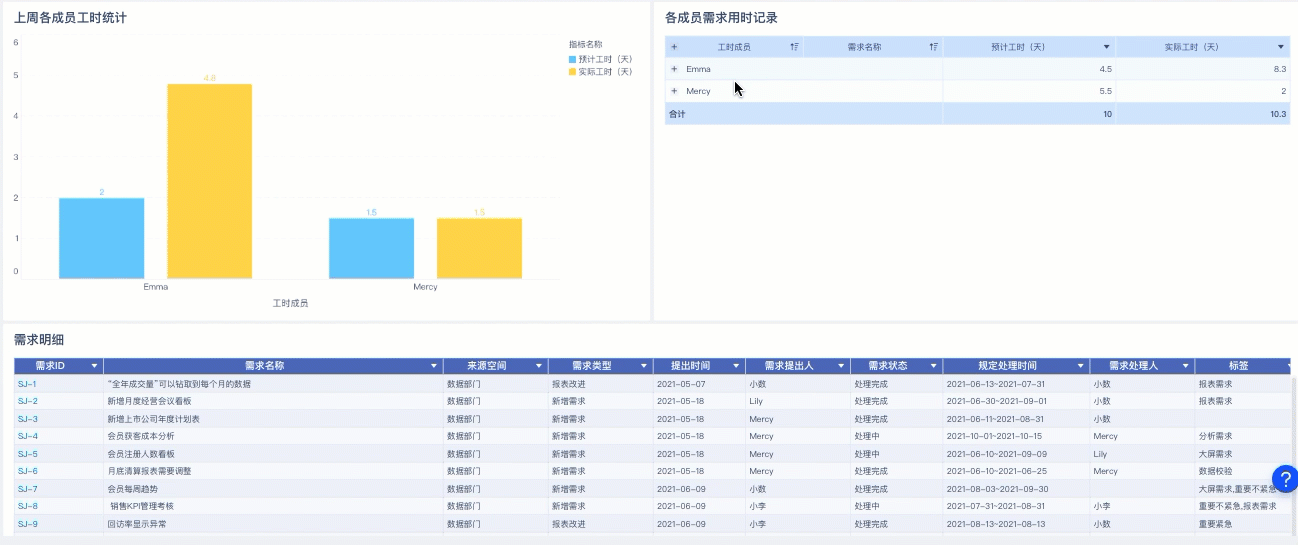Click the 合计 total row
1298x545 pixels.
click(x=977, y=114)
